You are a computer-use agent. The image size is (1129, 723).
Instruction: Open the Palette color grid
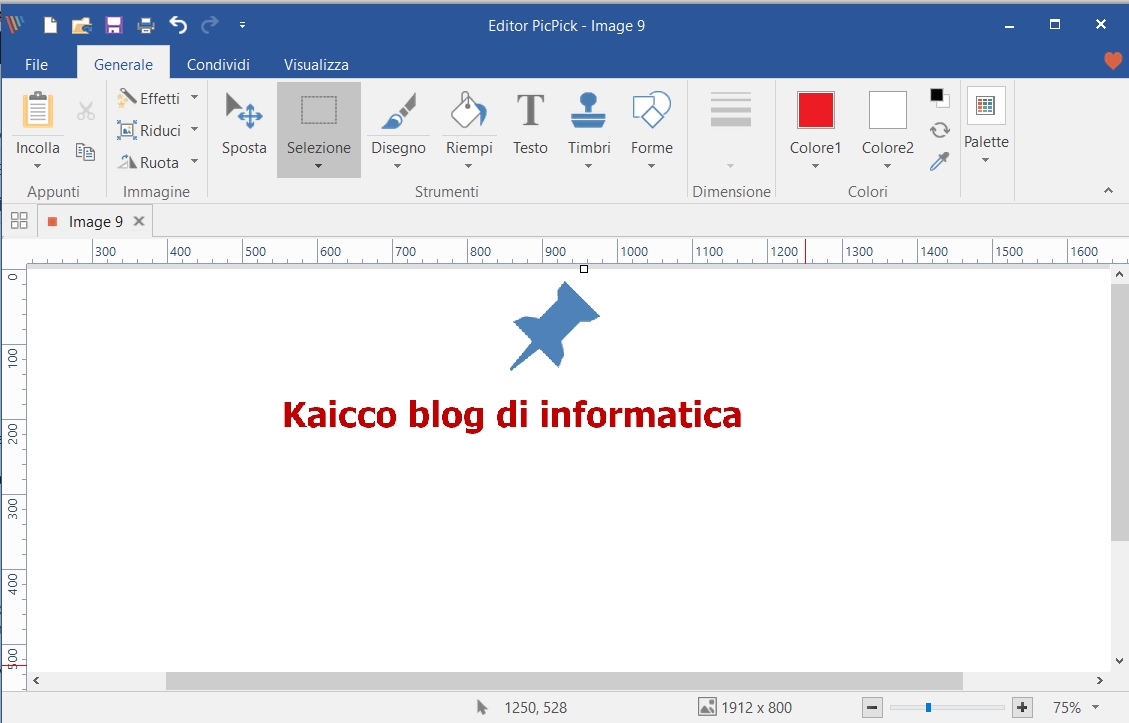(986, 106)
